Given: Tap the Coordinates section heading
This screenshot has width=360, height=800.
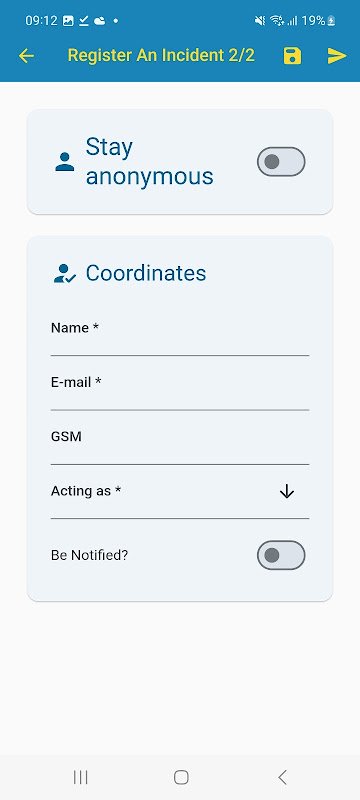Looking at the screenshot, I should tap(146, 273).
